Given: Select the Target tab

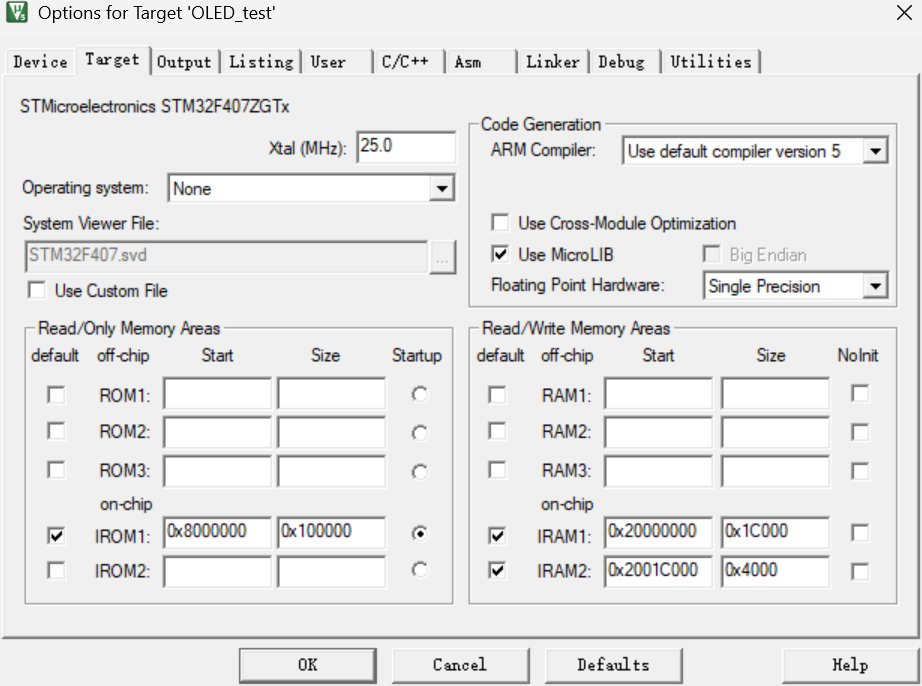Looking at the screenshot, I should pyautogui.click(x=112, y=60).
